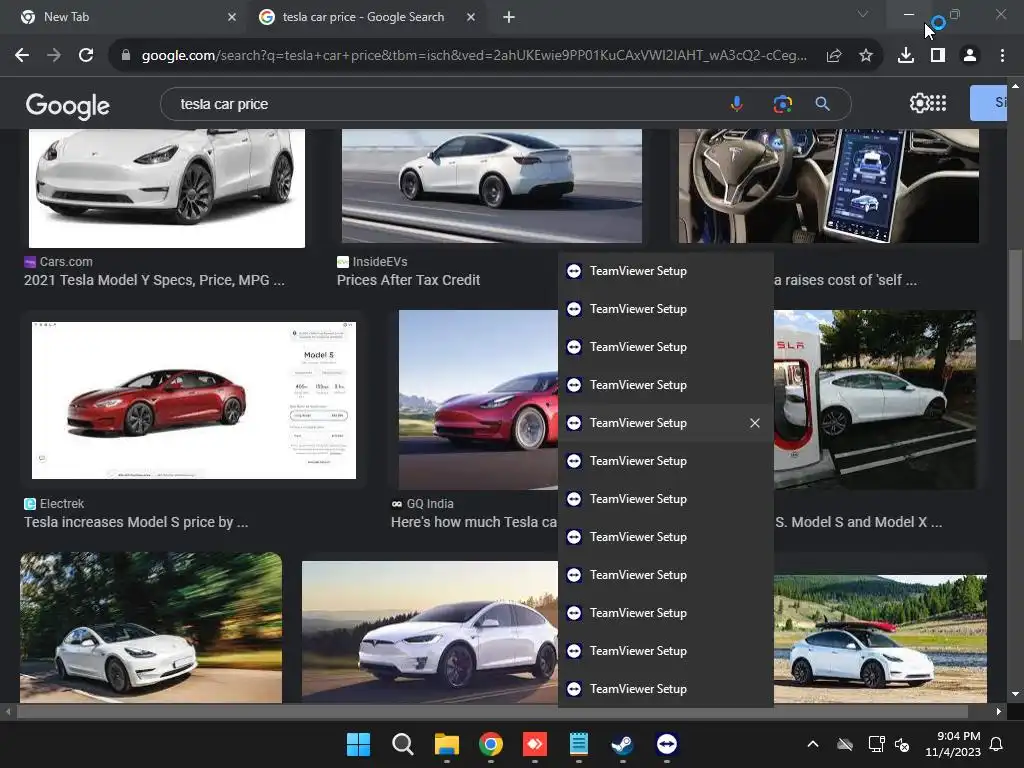
Task: Open the Notepad taskbar app
Action: 579,744
